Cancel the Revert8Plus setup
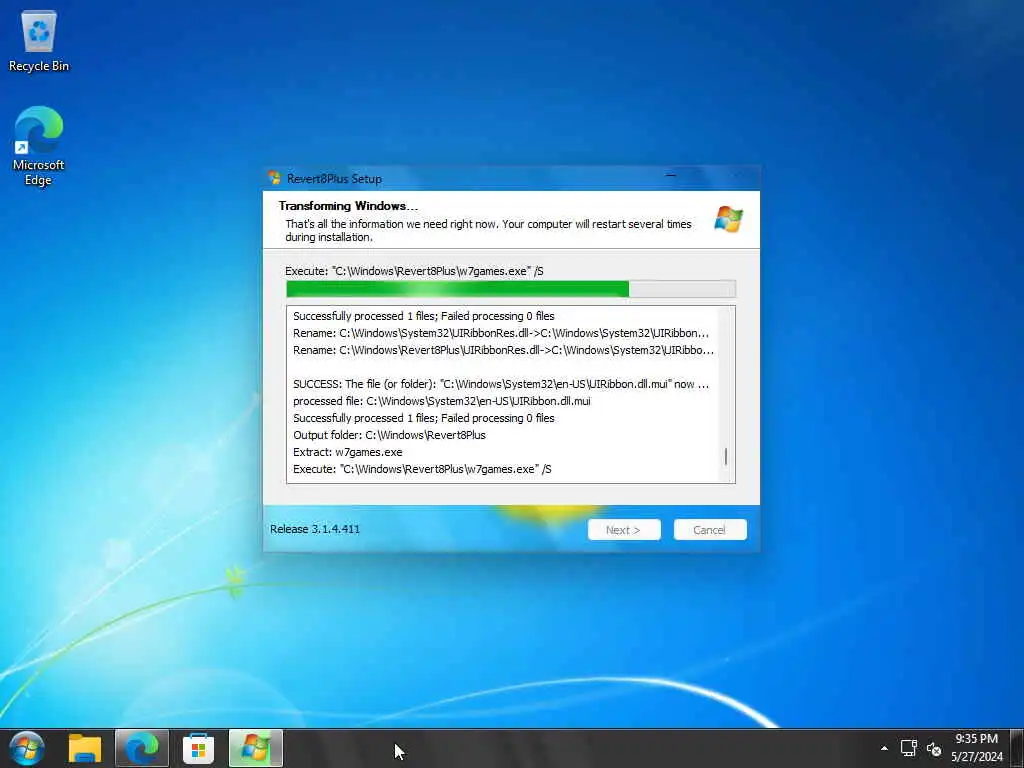This screenshot has width=1024, height=768. (x=710, y=530)
